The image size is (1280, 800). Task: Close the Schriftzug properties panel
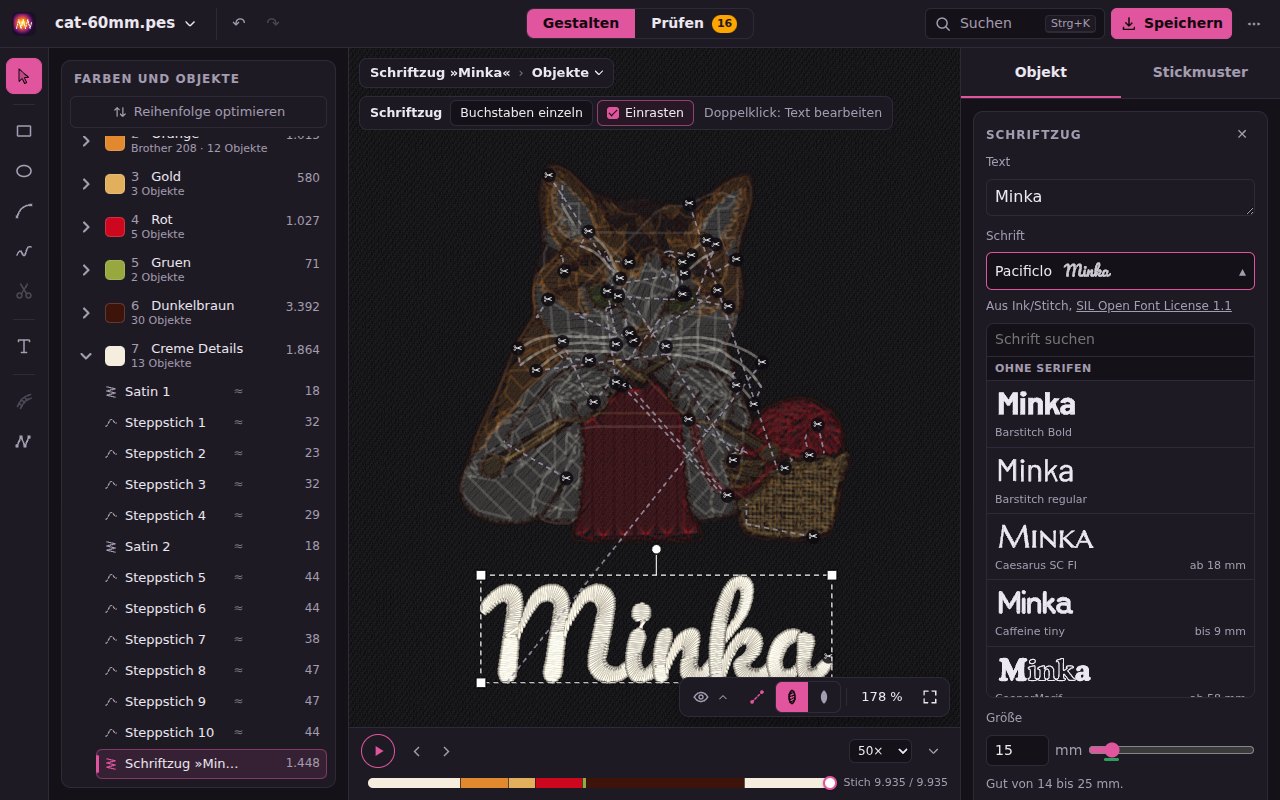(x=1242, y=134)
